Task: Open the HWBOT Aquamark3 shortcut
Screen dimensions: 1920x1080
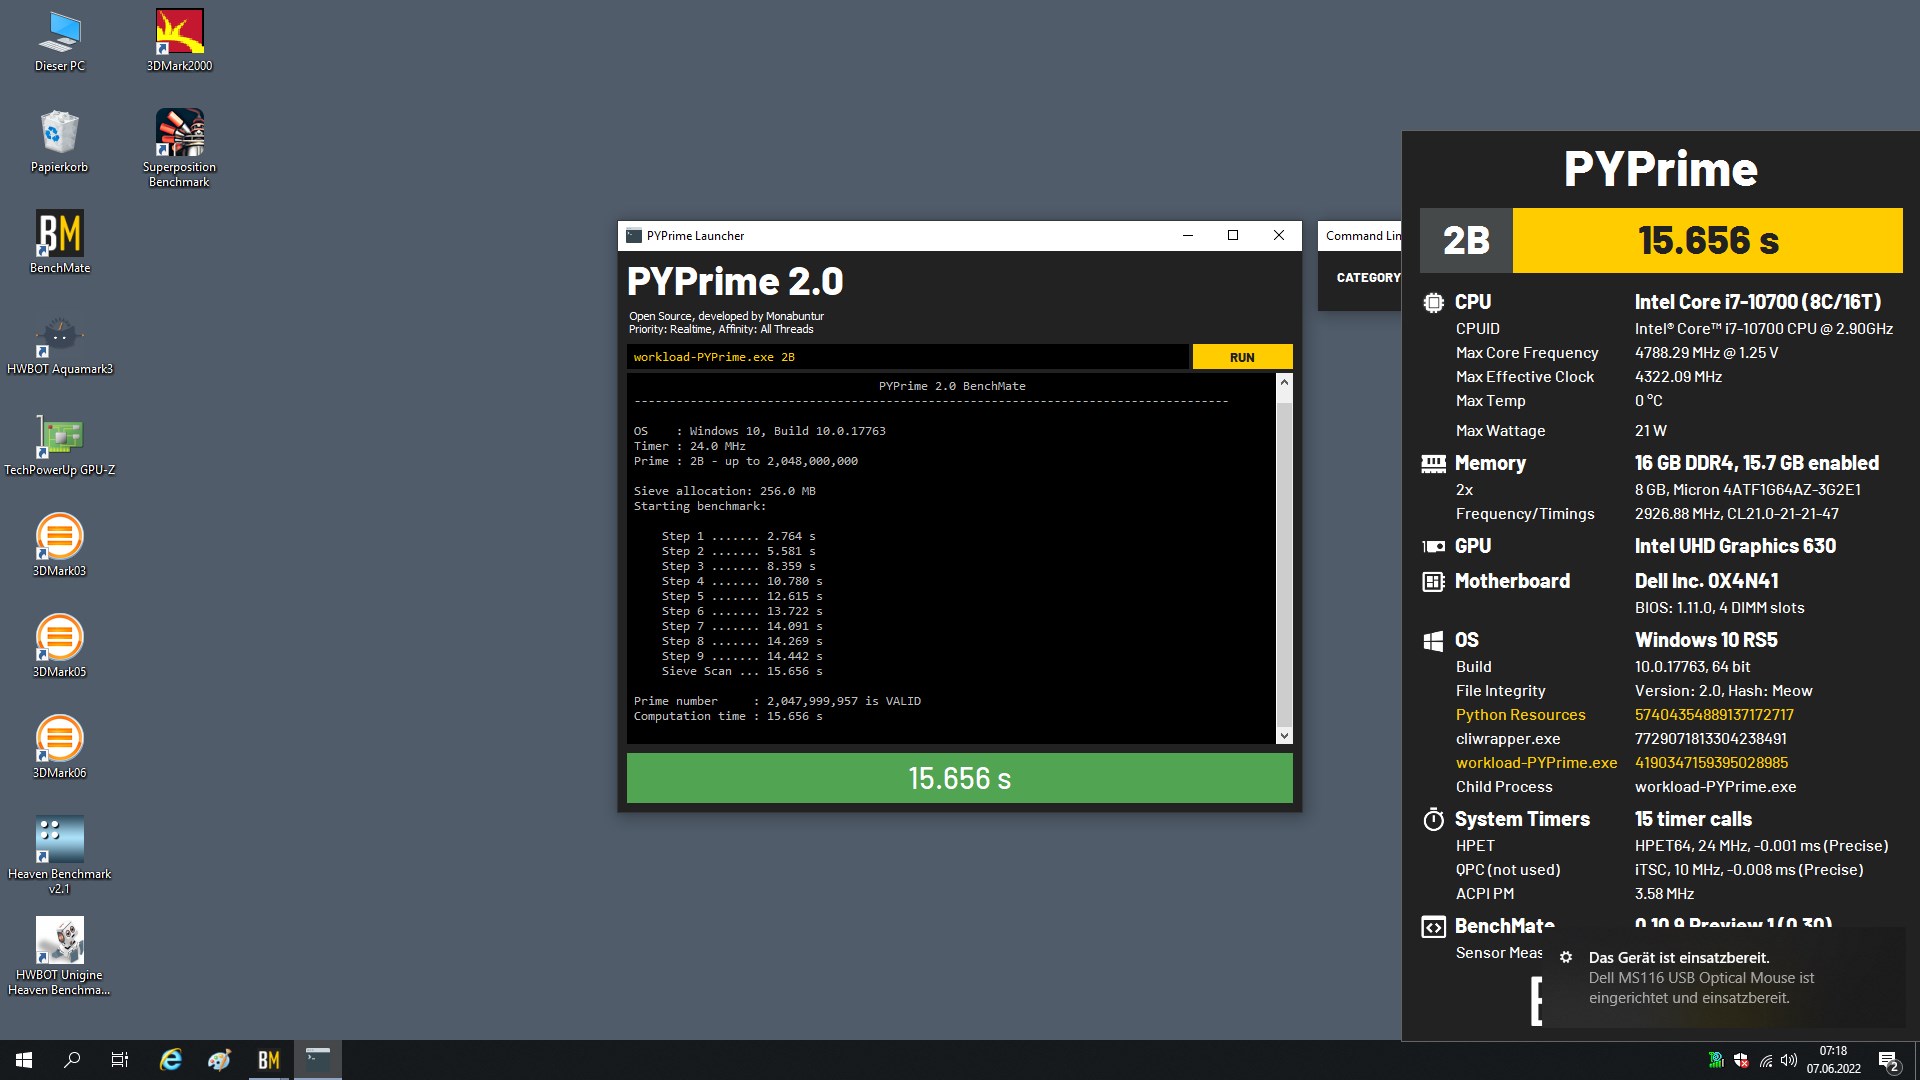Action: pos(60,343)
